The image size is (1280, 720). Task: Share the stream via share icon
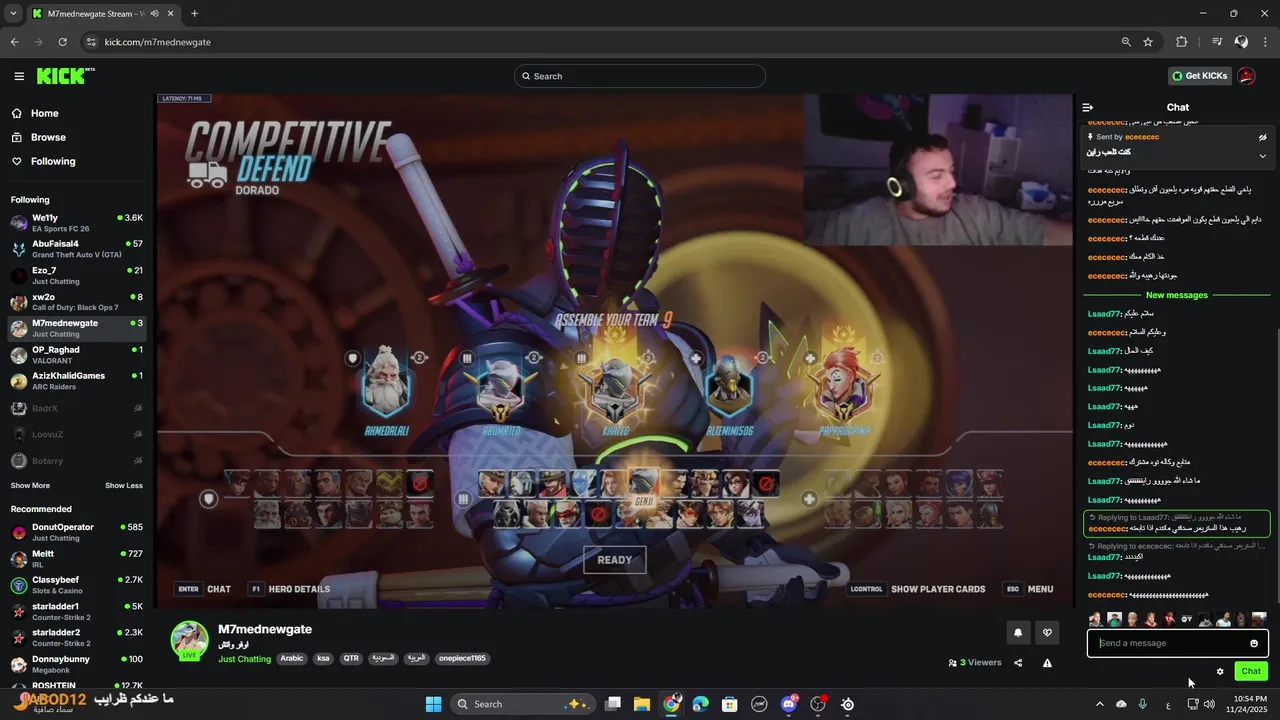1018,662
